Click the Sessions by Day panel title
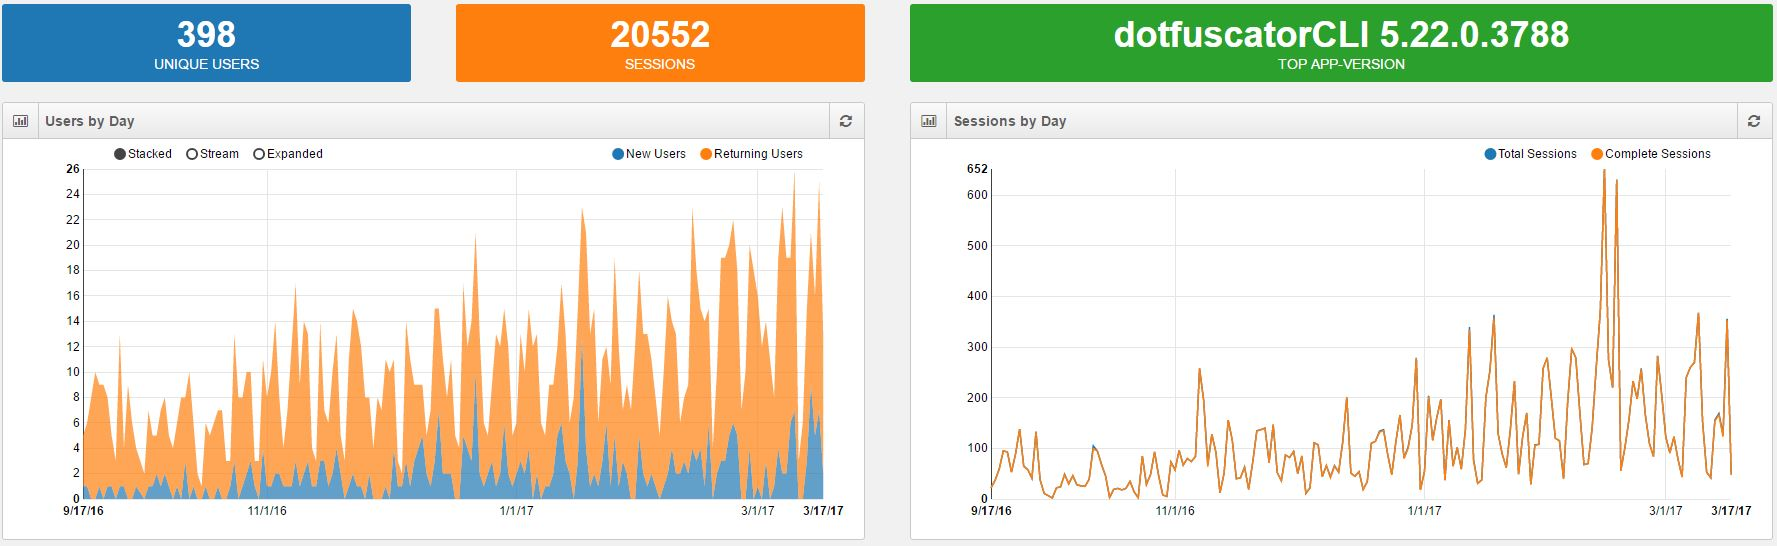Screen dimensions: 1777x546 coord(1010,121)
